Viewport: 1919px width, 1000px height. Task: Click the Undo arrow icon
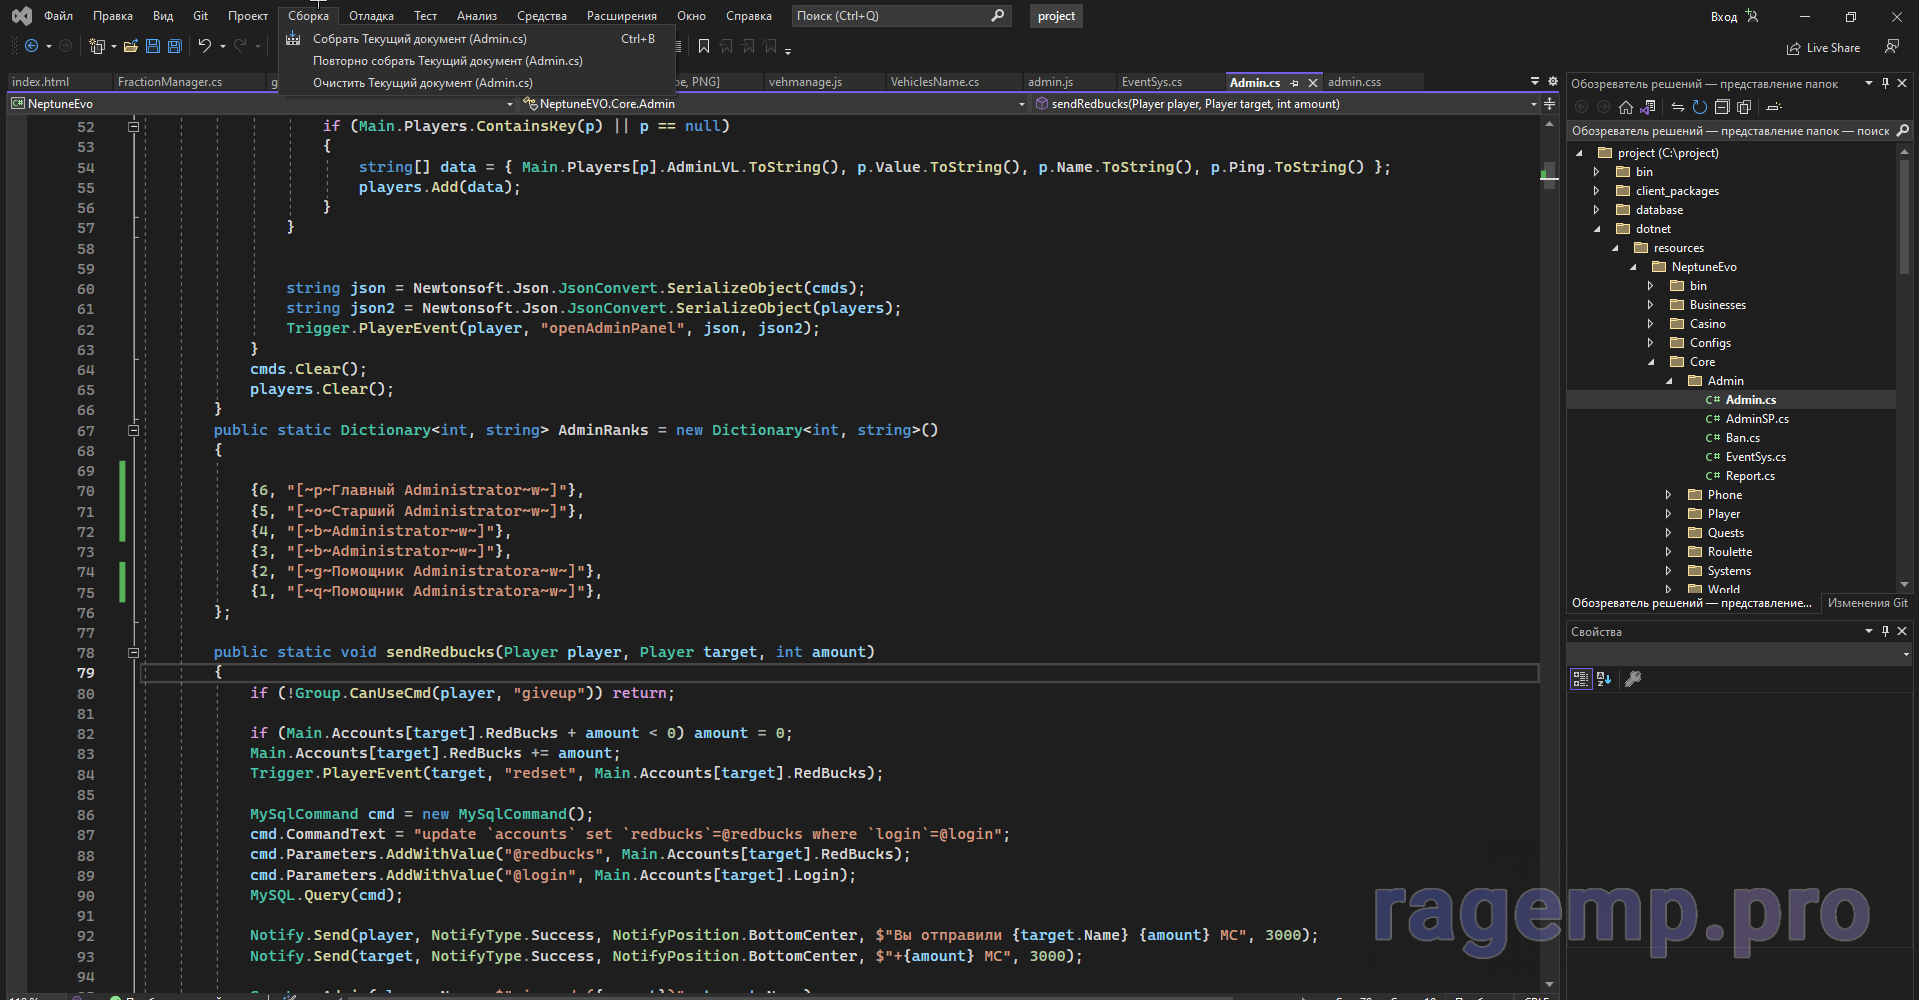point(204,46)
